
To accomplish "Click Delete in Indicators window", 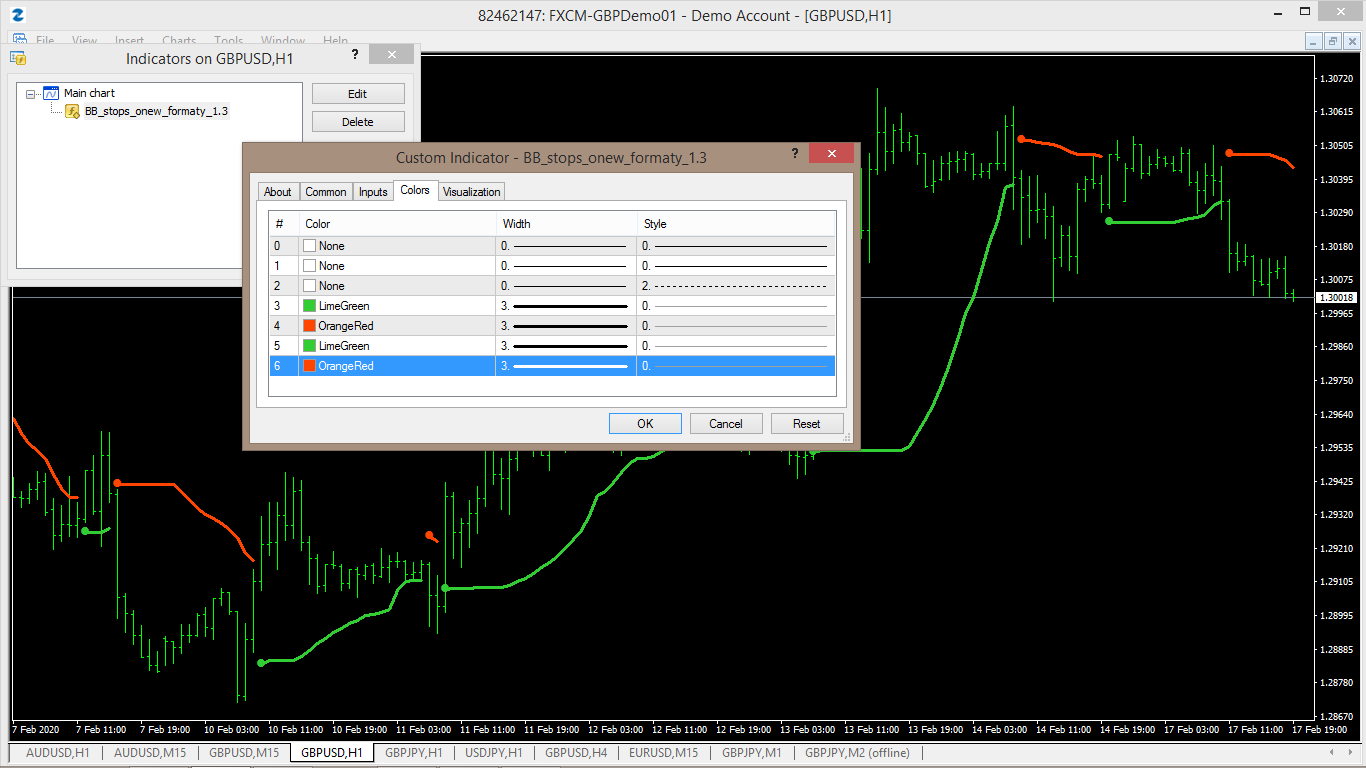I will coord(358,122).
